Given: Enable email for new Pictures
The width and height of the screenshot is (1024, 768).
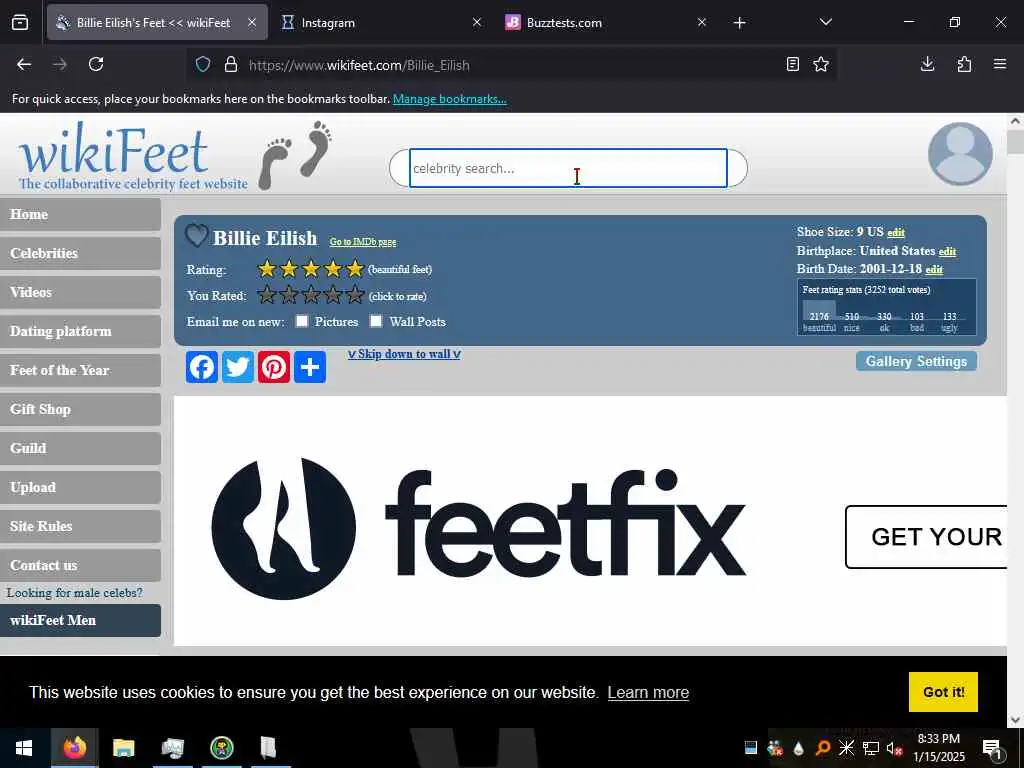Looking at the screenshot, I should 302,321.
